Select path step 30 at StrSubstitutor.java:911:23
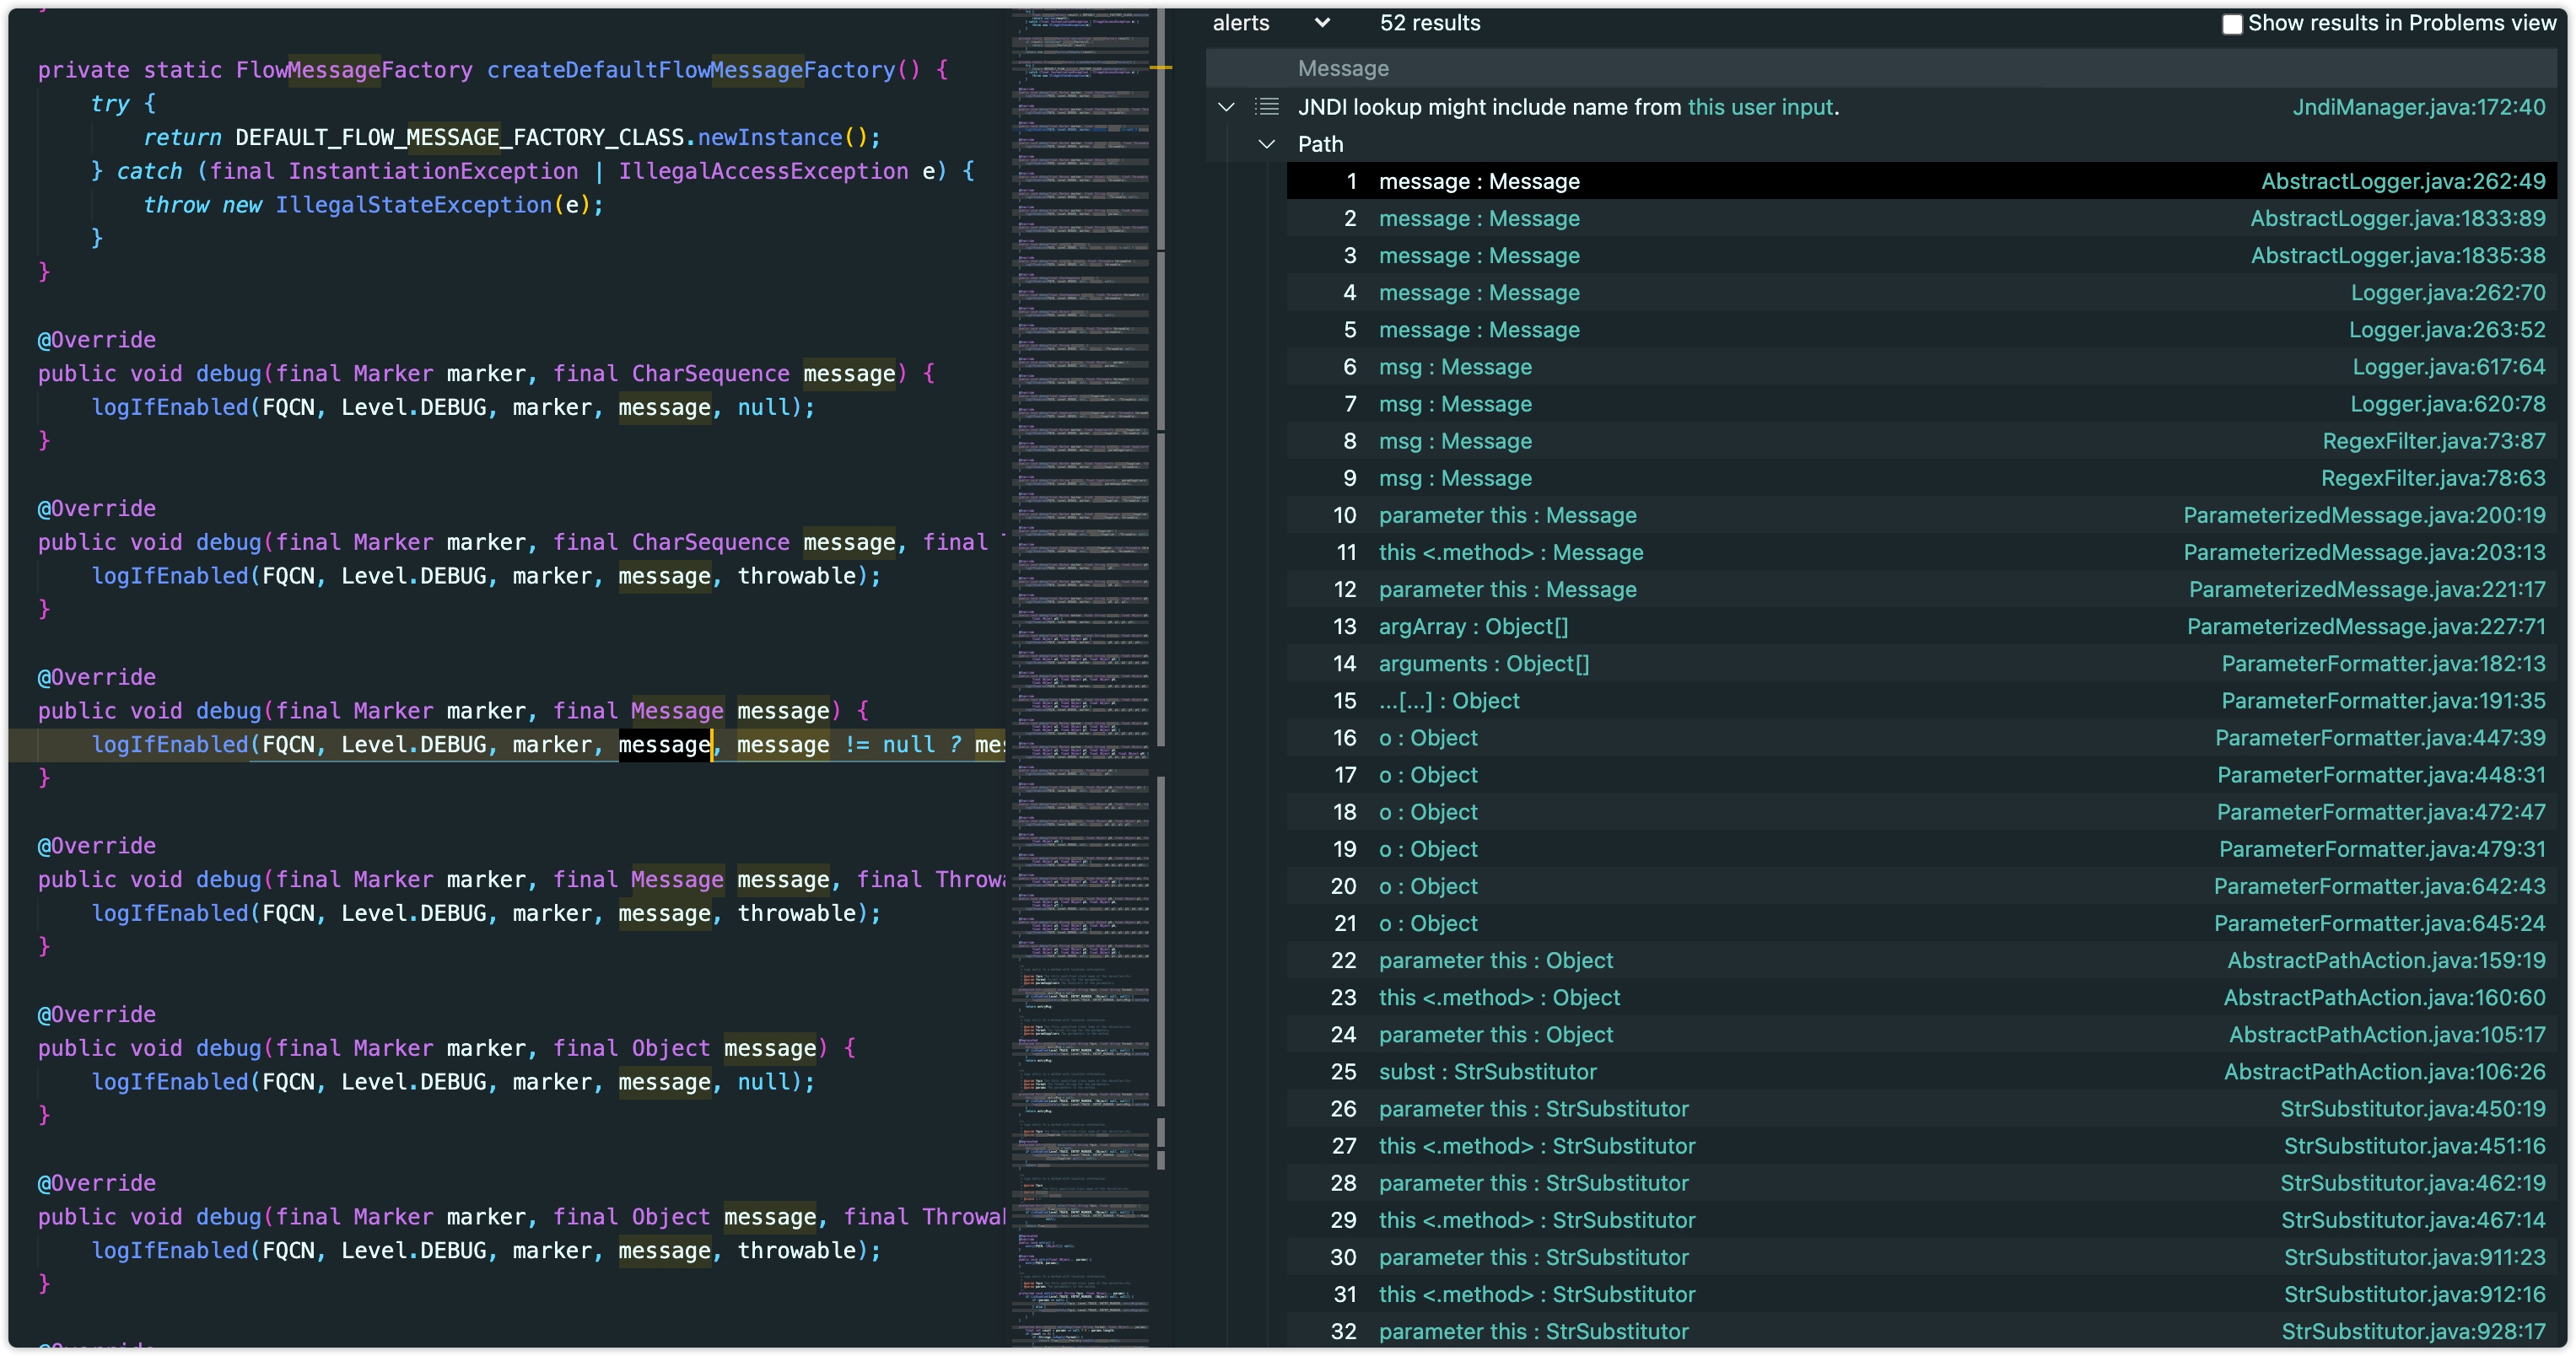The height and width of the screenshot is (1356, 2576). [x=1921, y=1257]
